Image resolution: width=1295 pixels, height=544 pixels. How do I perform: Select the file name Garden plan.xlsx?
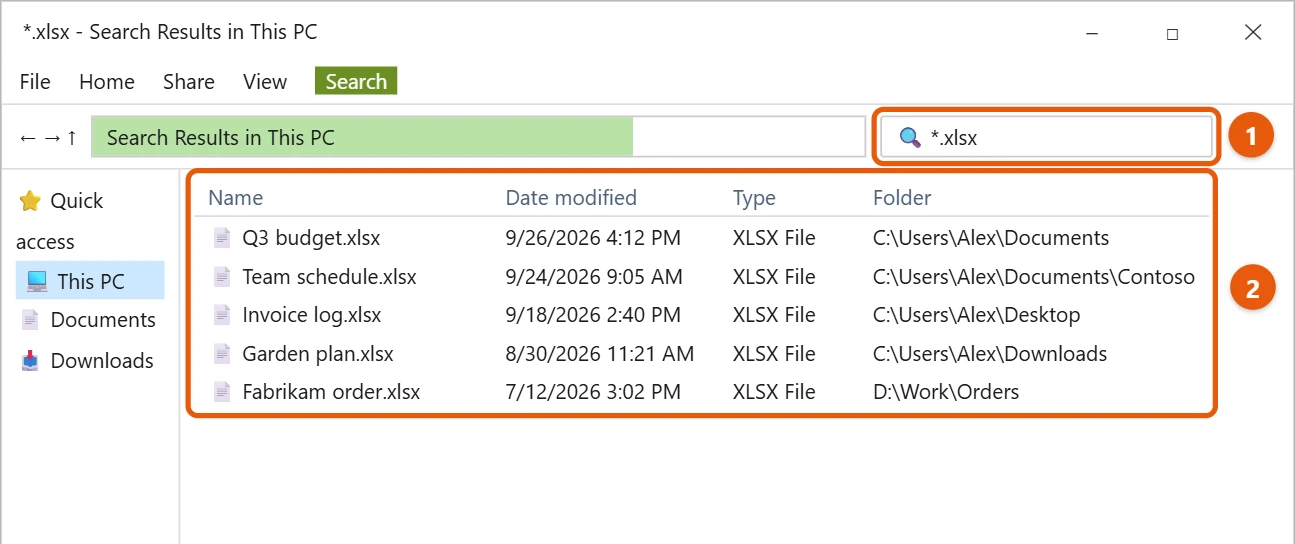point(318,354)
